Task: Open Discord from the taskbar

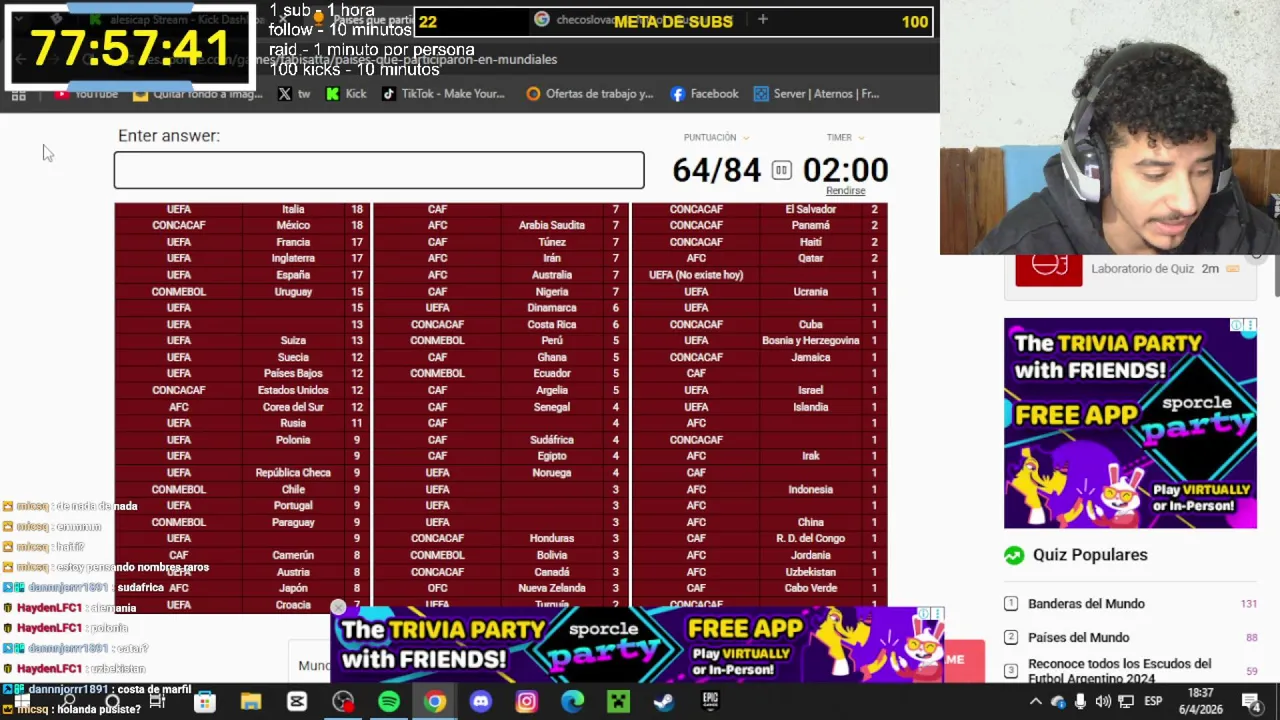Action: tap(480, 702)
